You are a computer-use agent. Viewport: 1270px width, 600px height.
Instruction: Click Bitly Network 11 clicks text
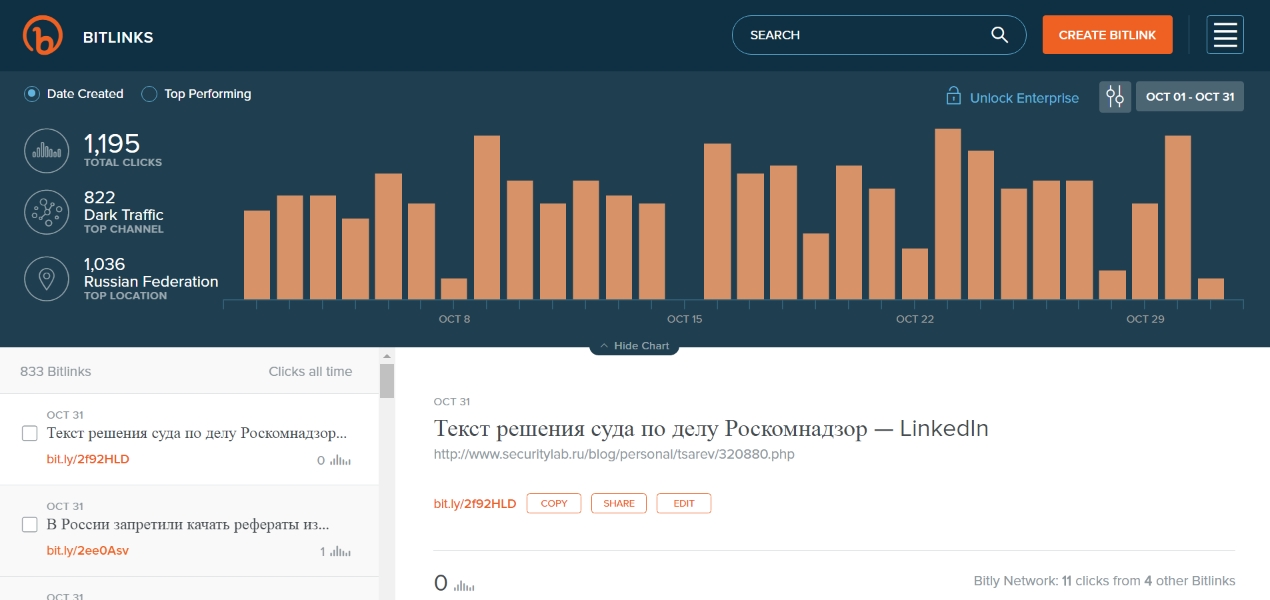[1105, 581]
